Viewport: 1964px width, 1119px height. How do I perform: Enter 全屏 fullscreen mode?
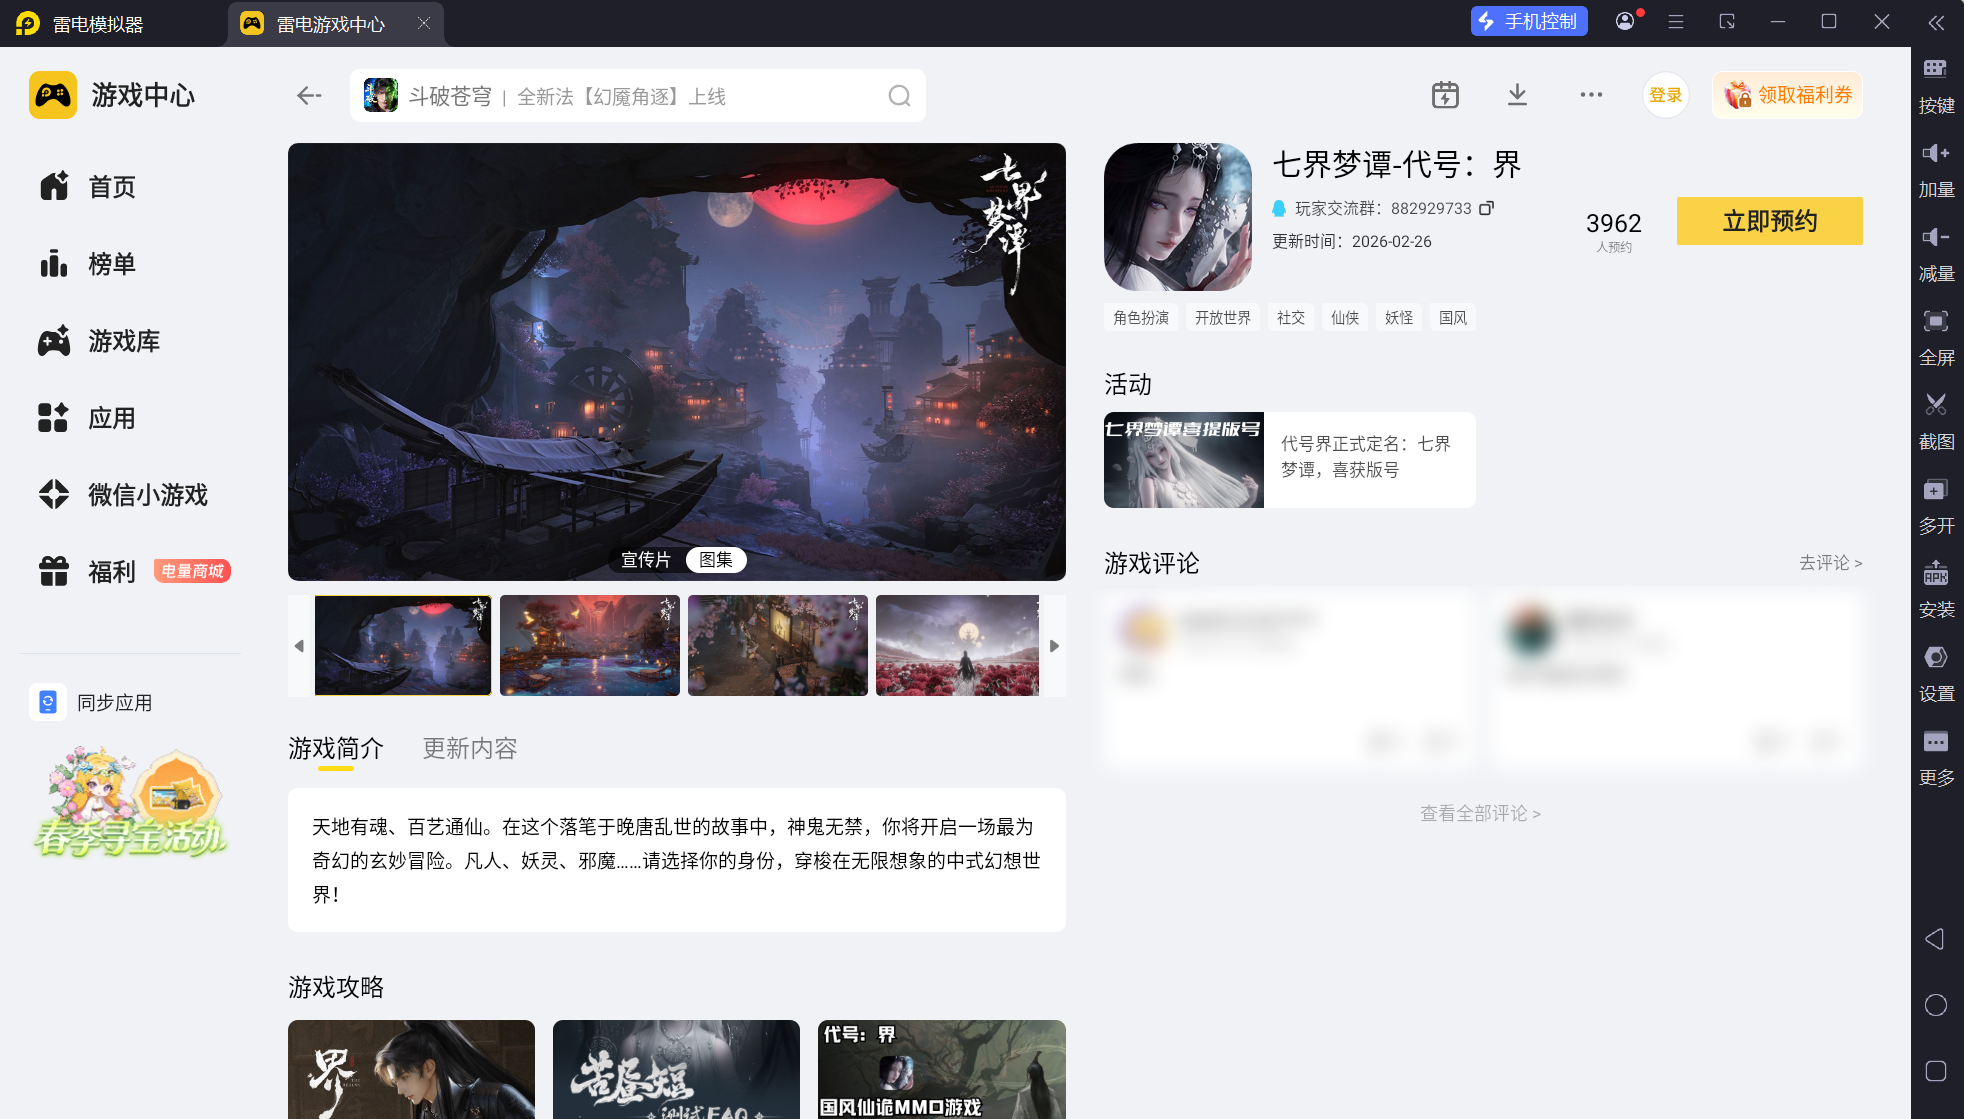click(x=1936, y=338)
